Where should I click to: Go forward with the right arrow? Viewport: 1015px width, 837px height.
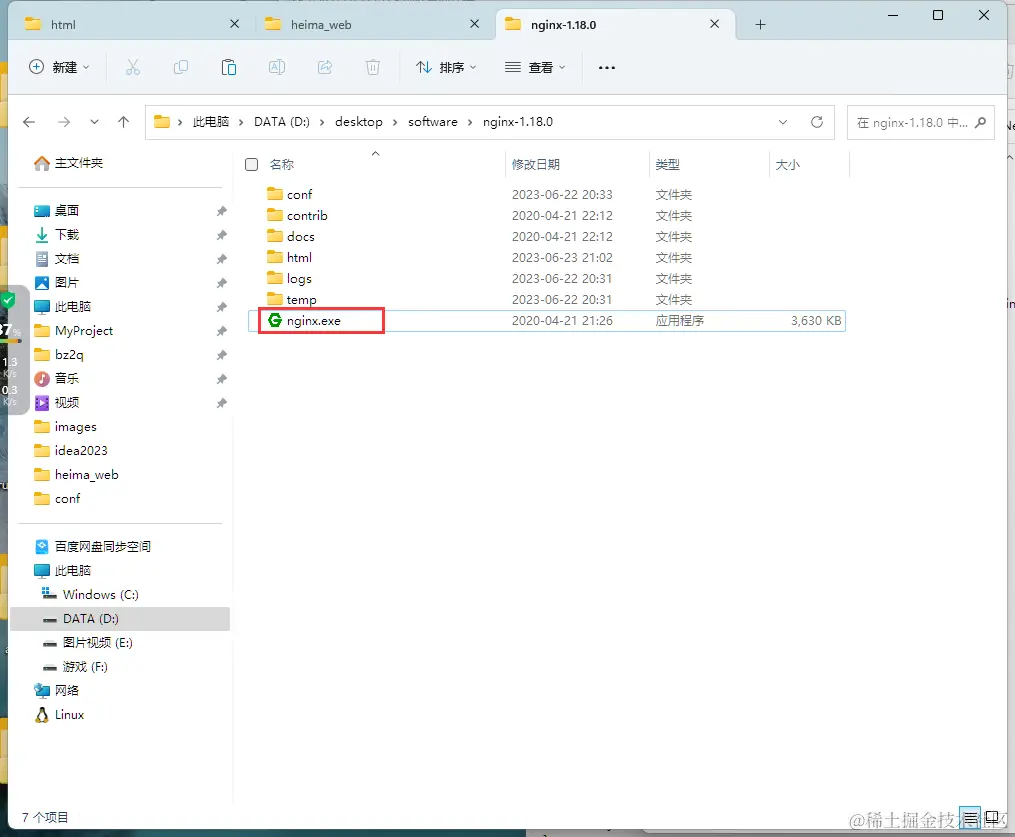(63, 122)
